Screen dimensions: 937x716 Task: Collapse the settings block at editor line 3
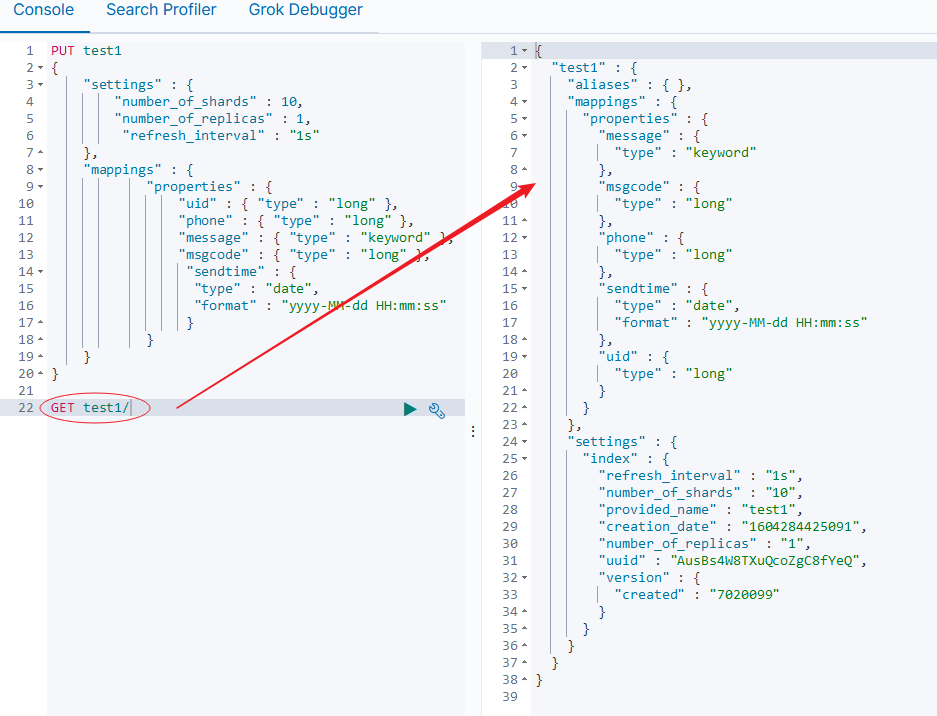41,85
